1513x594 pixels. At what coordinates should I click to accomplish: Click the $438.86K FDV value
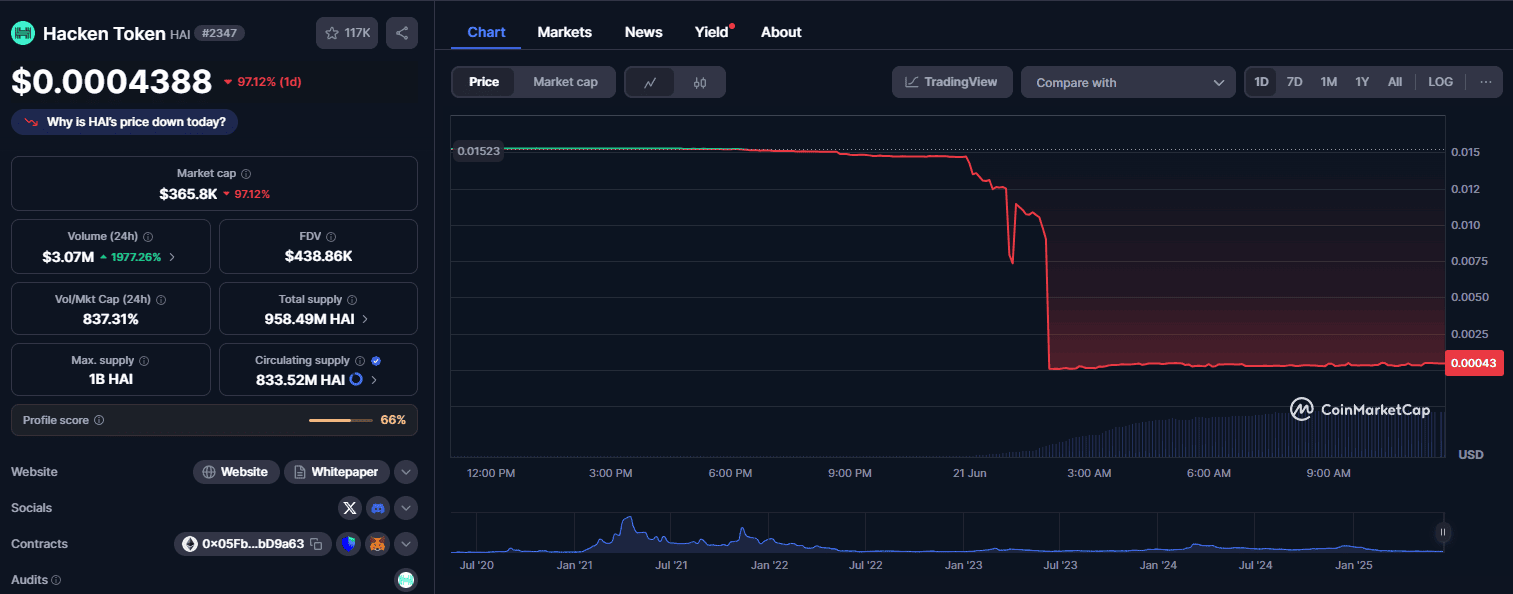318,256
